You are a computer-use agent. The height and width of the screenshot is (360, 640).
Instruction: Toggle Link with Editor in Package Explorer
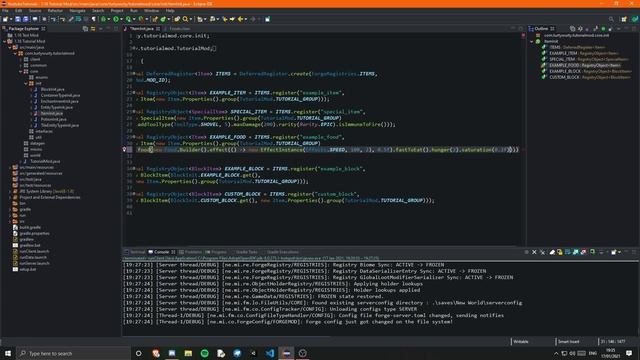93,29
